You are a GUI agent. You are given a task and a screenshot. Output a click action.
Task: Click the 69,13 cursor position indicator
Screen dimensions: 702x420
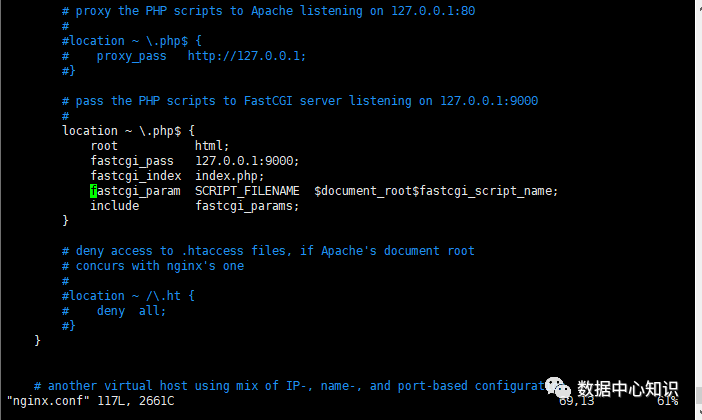pyautogui.click(x=580, y=400)
